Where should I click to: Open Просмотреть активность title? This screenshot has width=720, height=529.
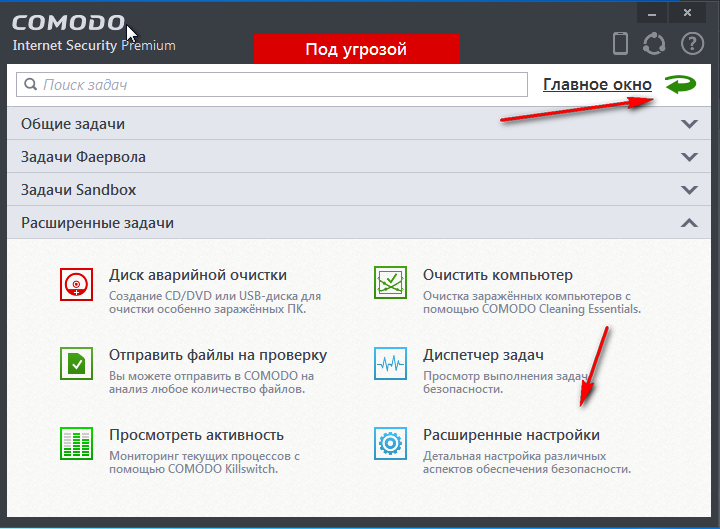click(197, 435)
